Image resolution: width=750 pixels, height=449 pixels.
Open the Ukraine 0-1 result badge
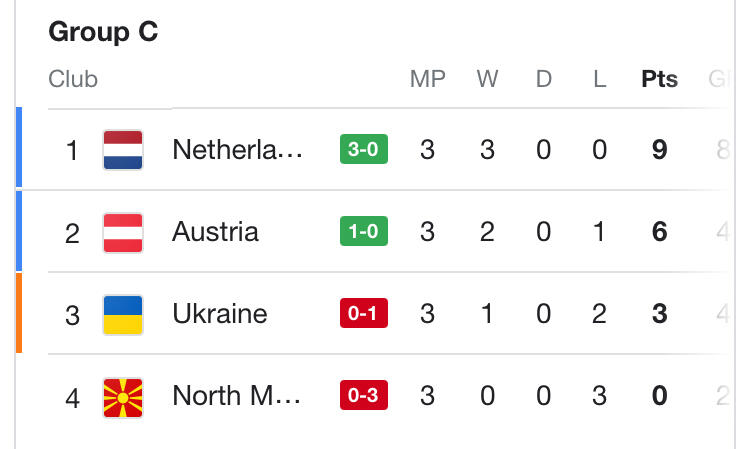pyautogui.click(x=364, y=314)
